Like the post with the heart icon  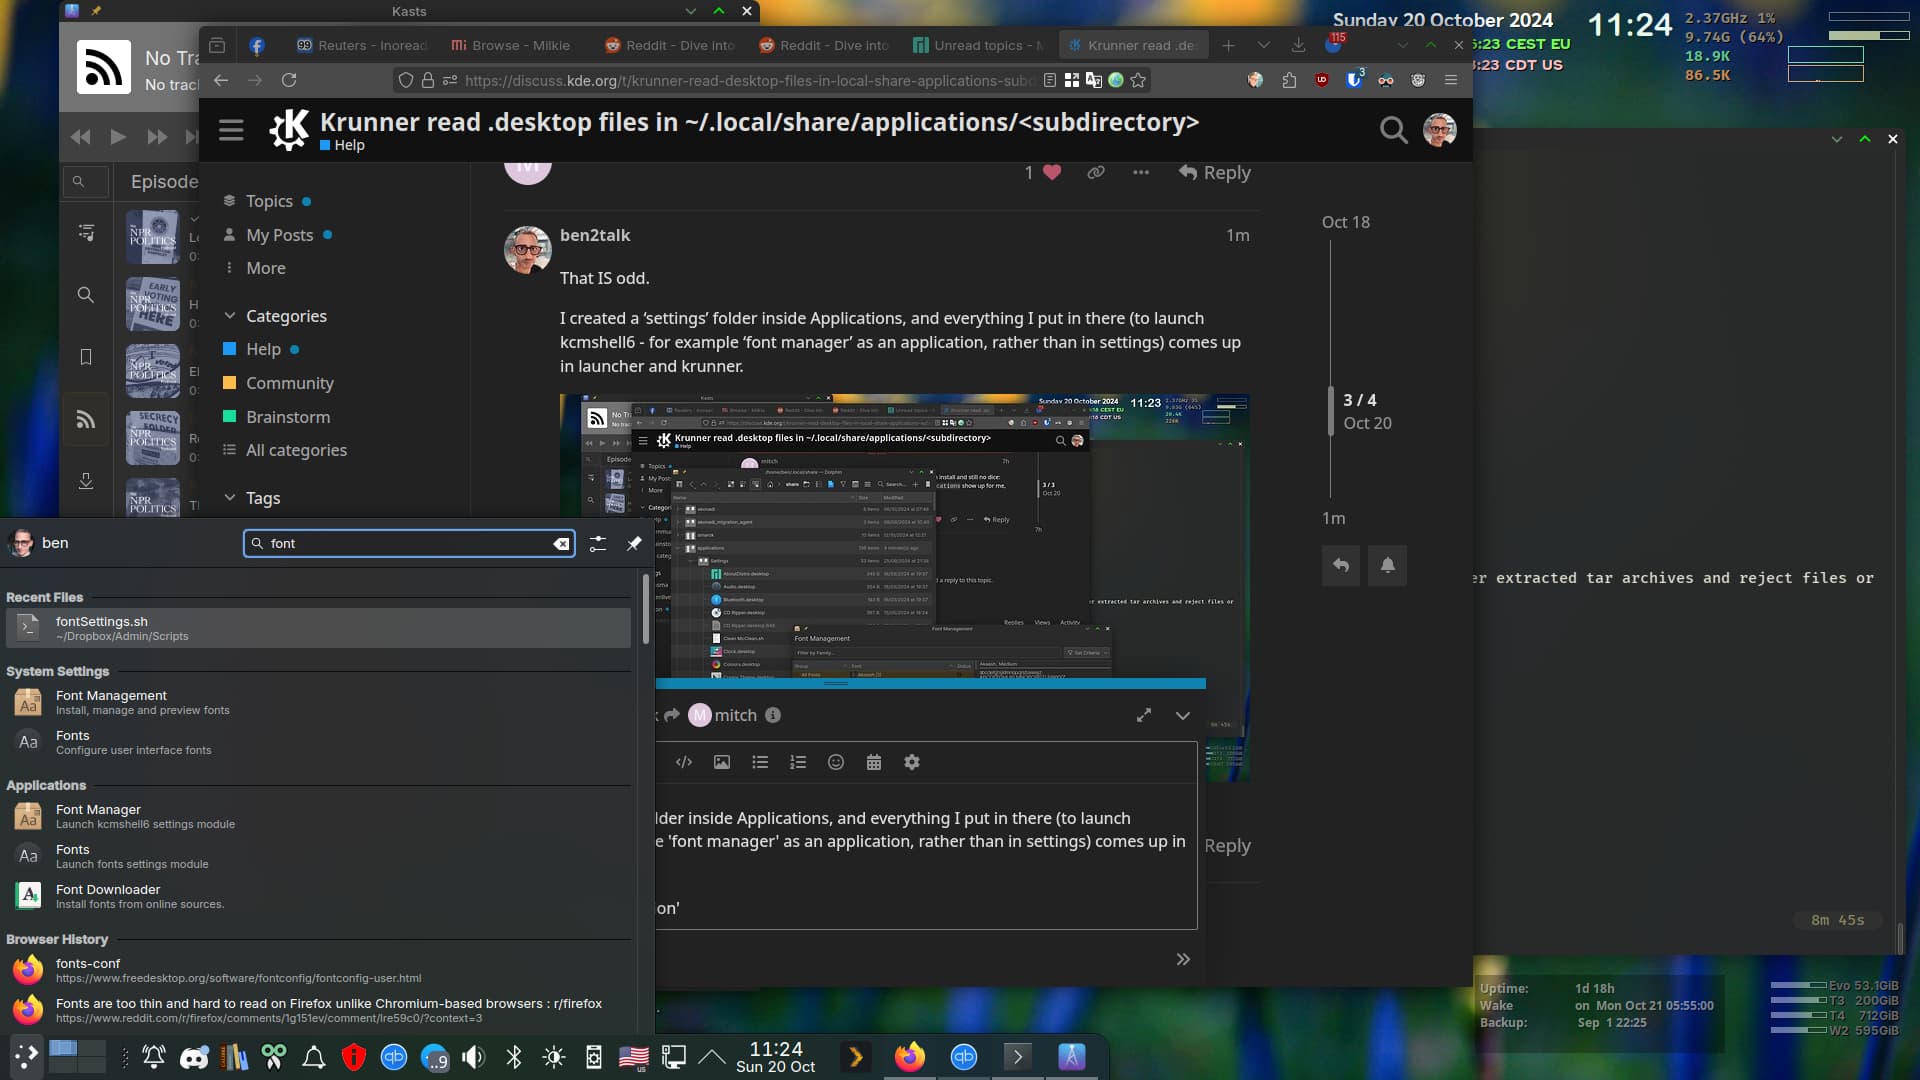point(1051,172)
